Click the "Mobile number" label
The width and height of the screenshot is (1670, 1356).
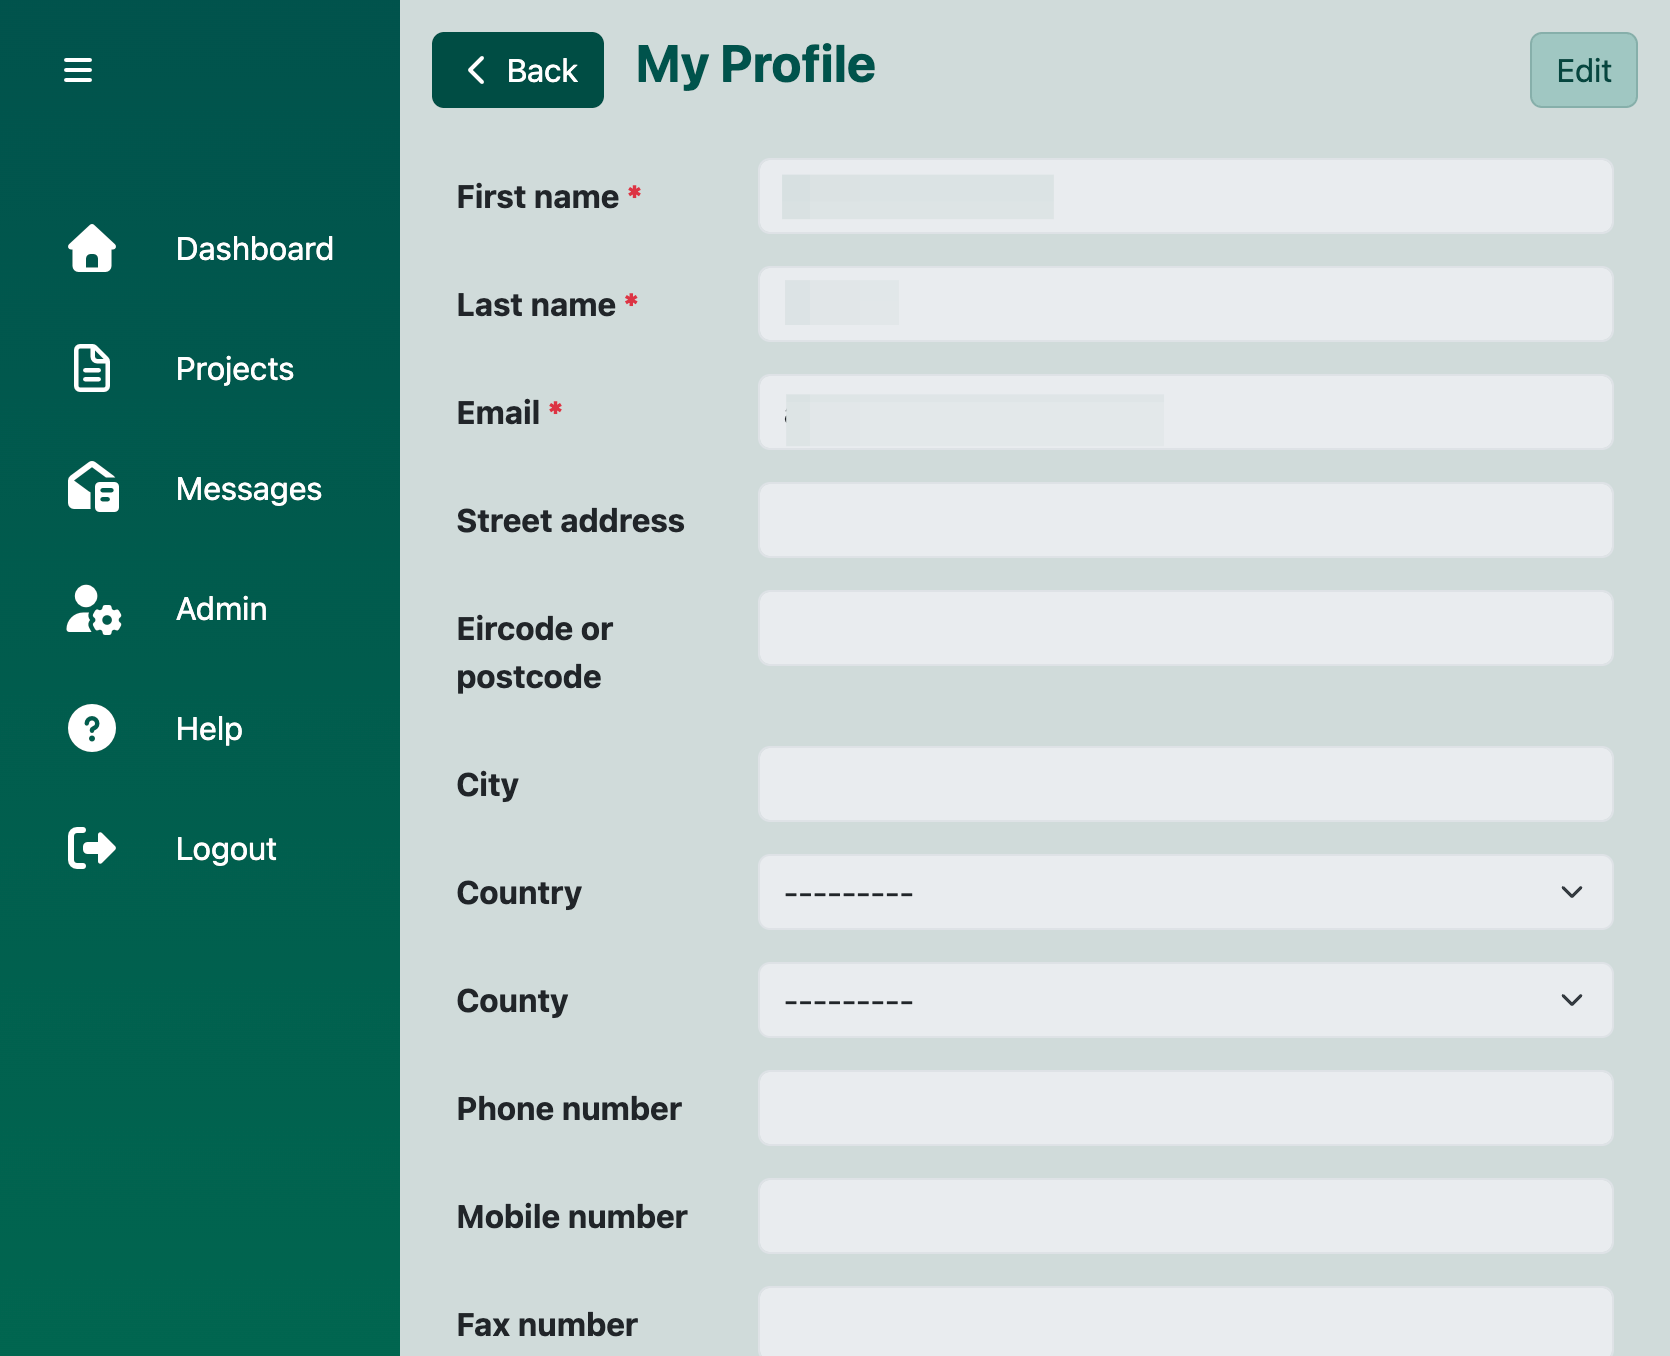[572, 1217]
